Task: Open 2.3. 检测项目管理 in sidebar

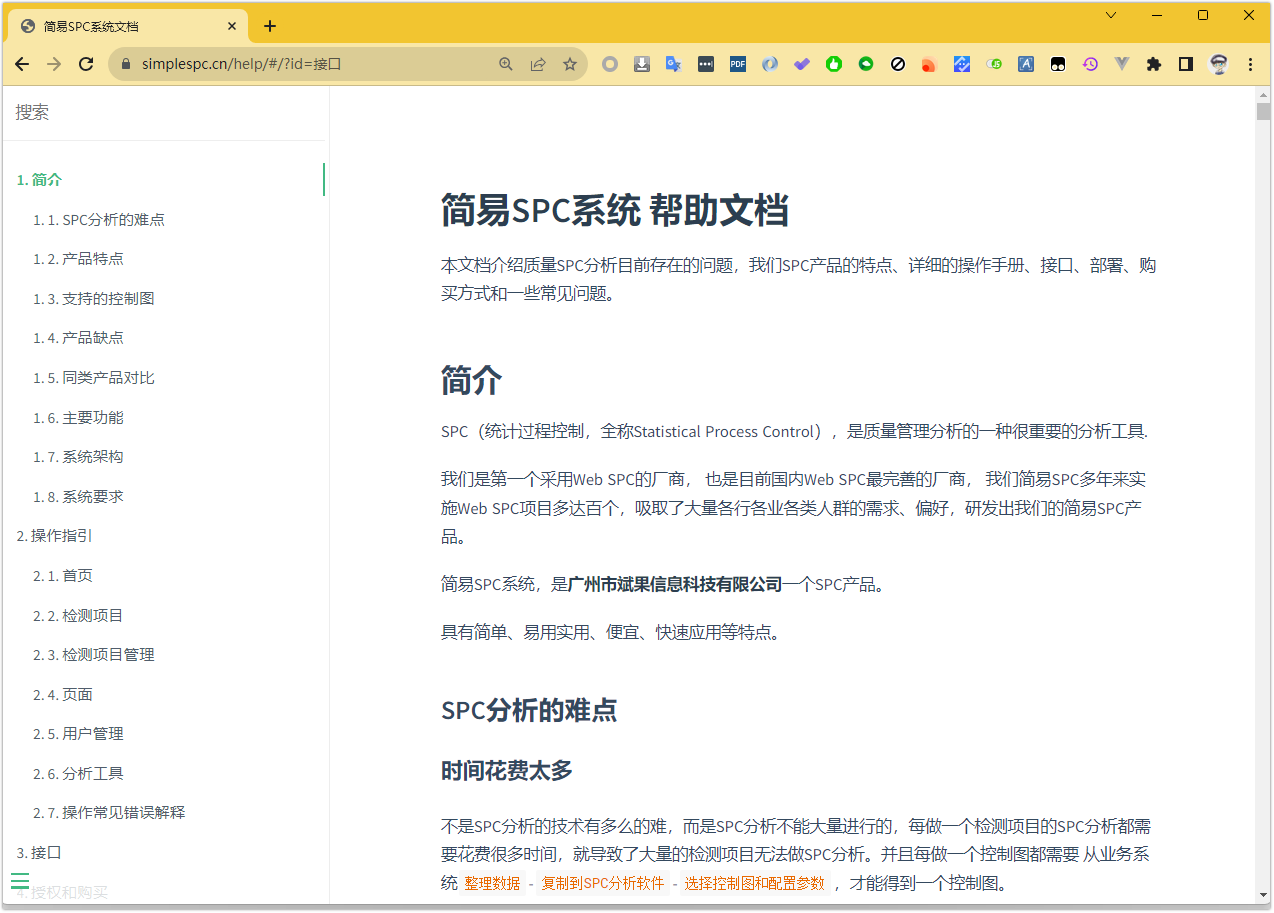Action: (x=93, y=655)
